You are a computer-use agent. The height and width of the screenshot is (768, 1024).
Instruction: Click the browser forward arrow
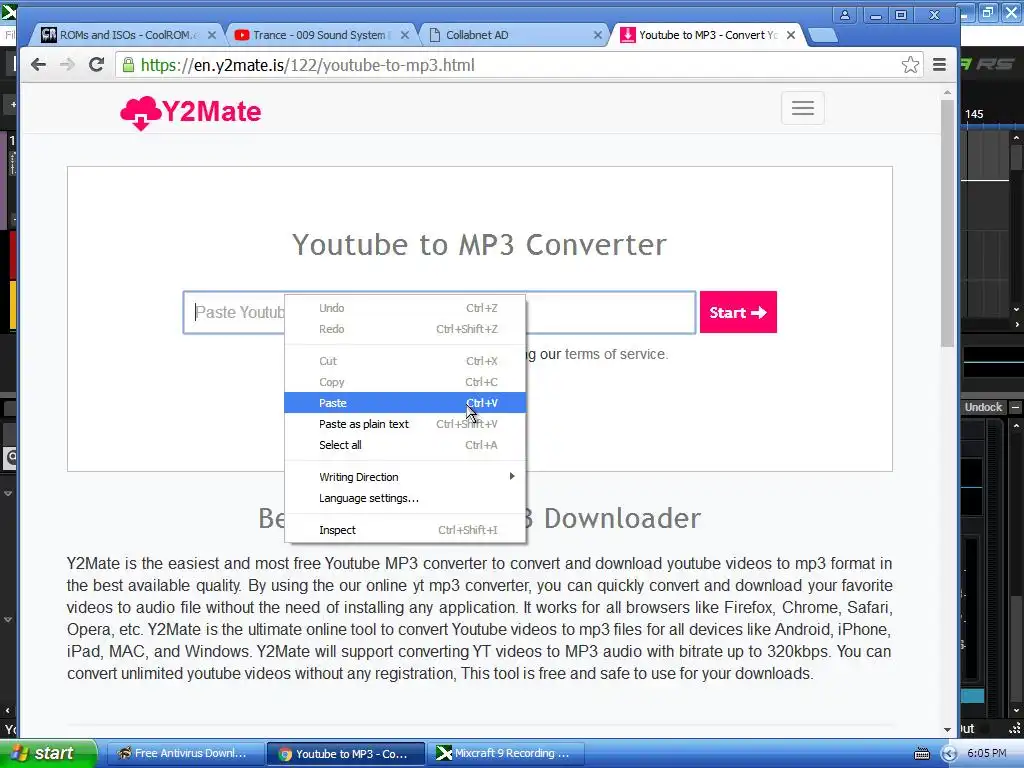(67, 64)
